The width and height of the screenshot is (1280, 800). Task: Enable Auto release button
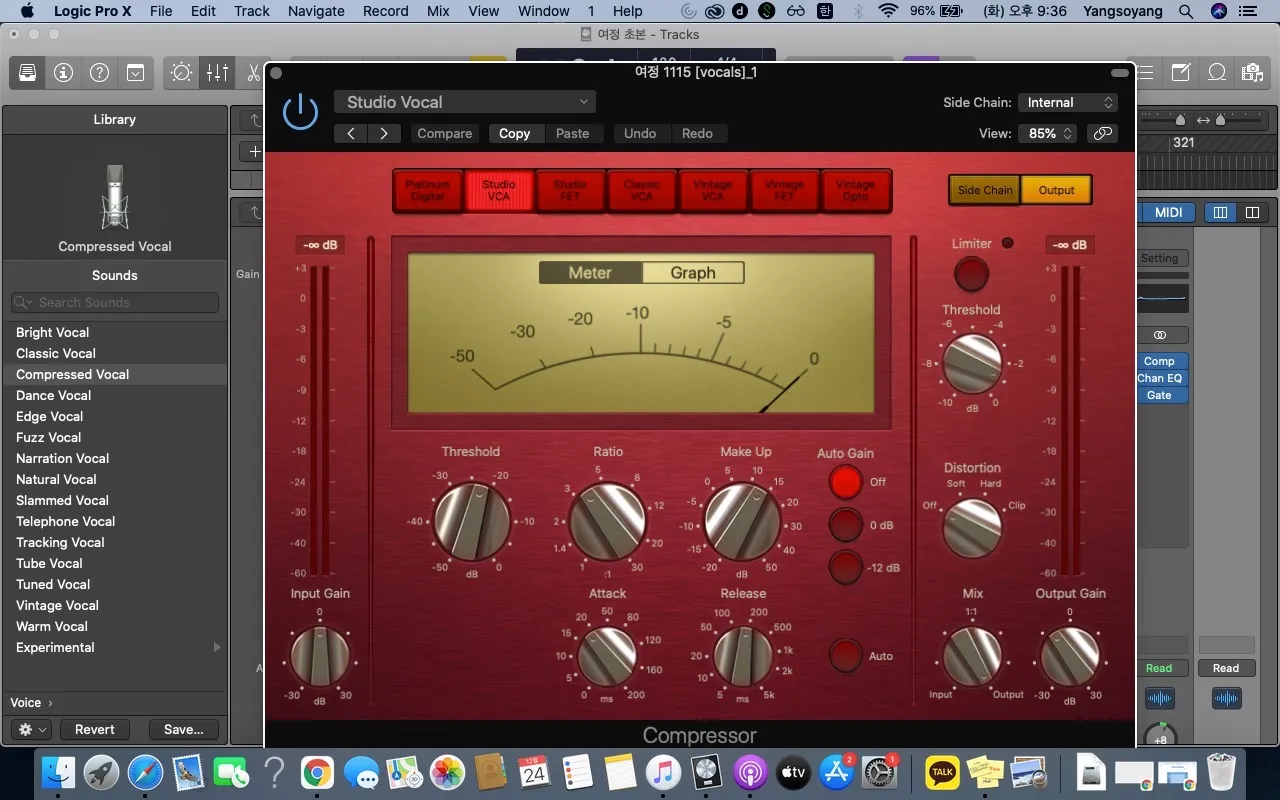845,656
